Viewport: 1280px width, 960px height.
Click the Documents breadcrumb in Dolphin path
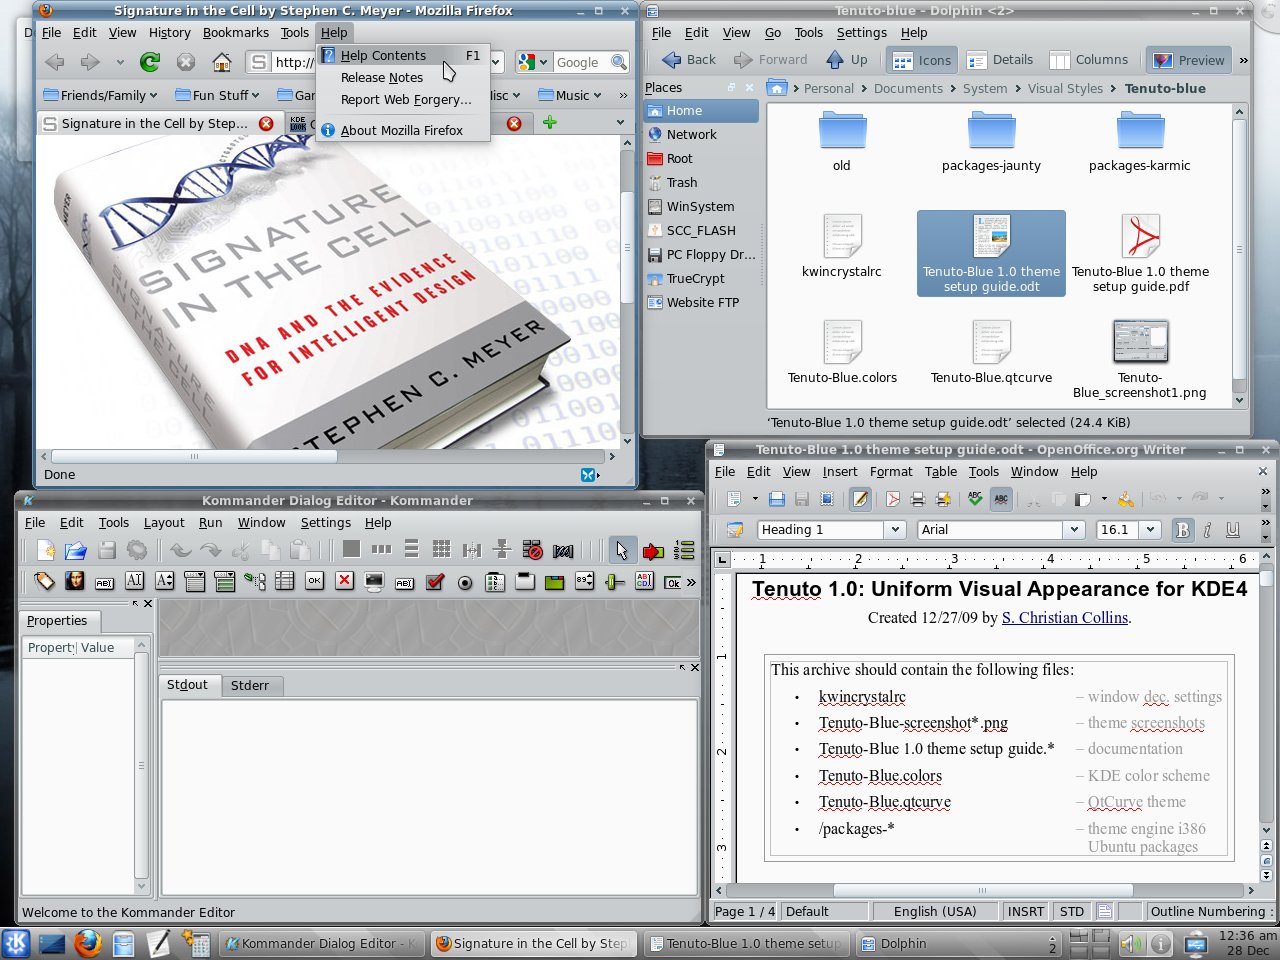908,88
